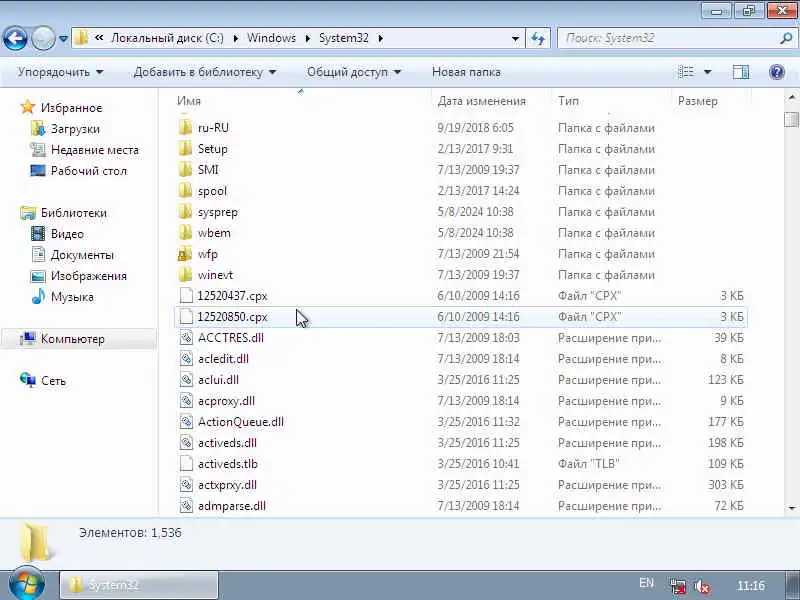Viewport: 800px width, 600px height.
Task: Select the winevt folder icon
Action: [186, 275]
